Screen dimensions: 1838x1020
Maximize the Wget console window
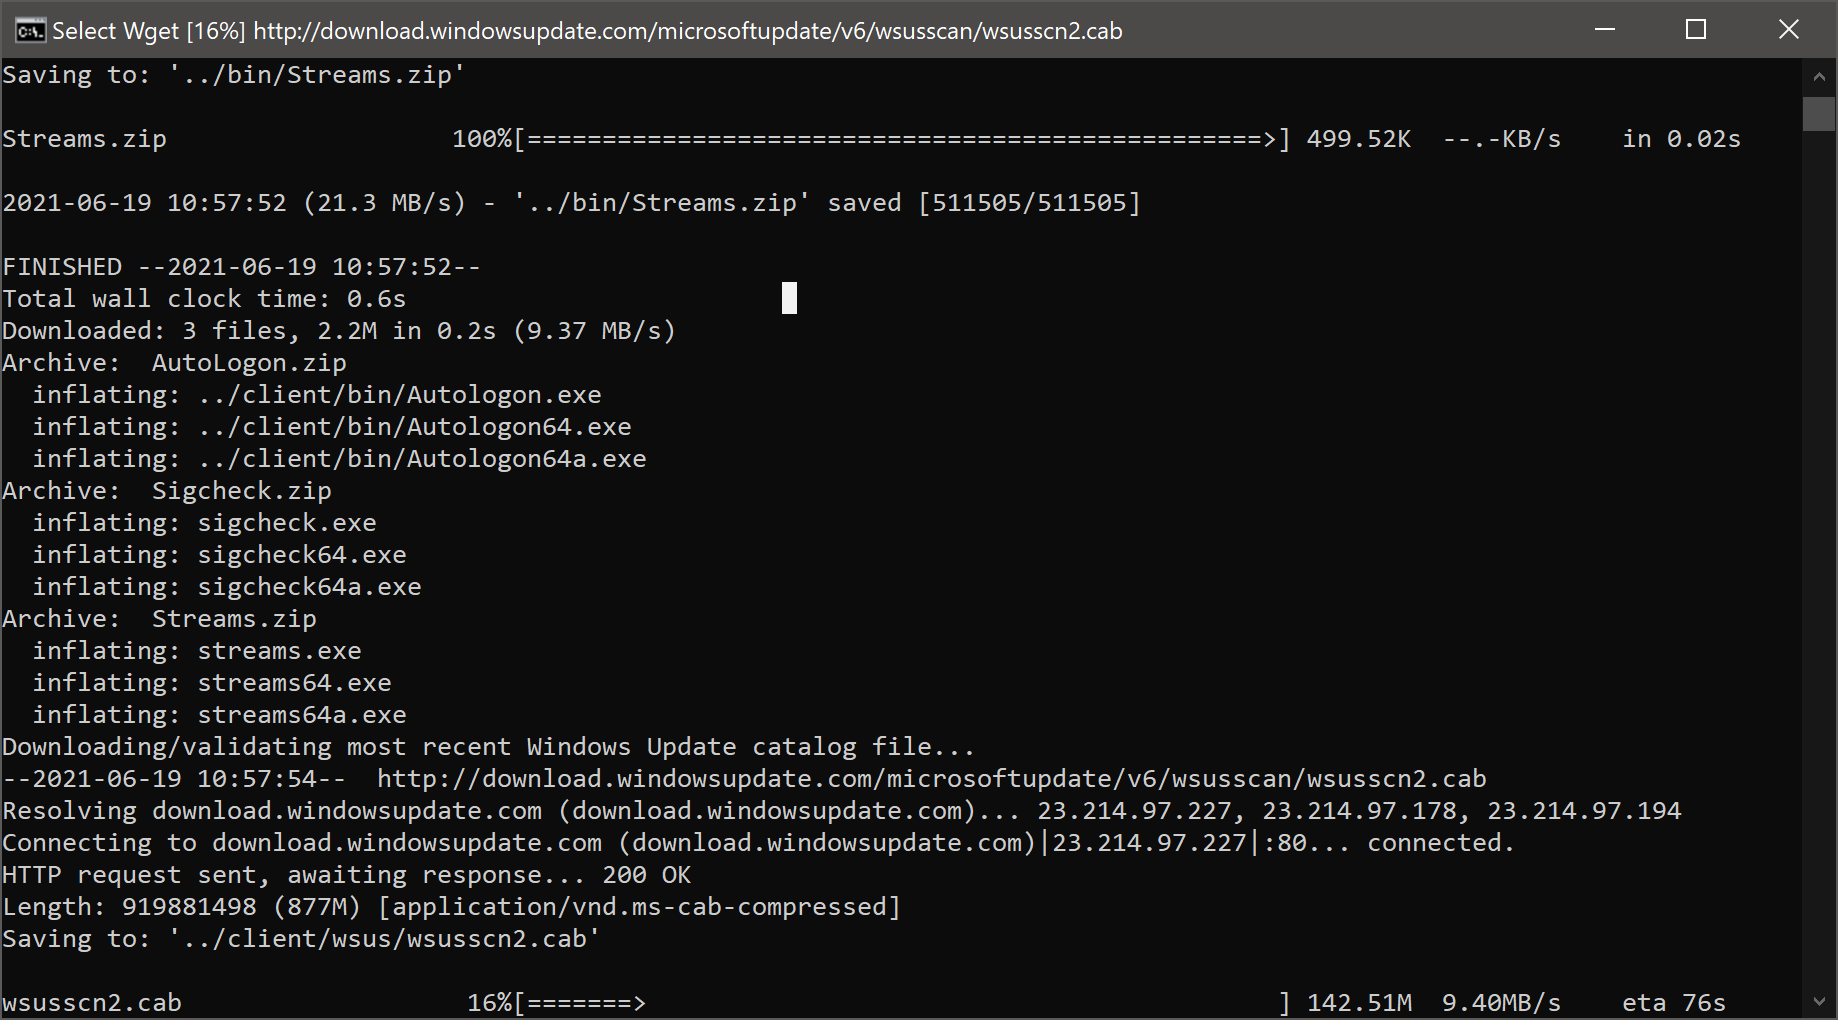(x=1696, y=30)
